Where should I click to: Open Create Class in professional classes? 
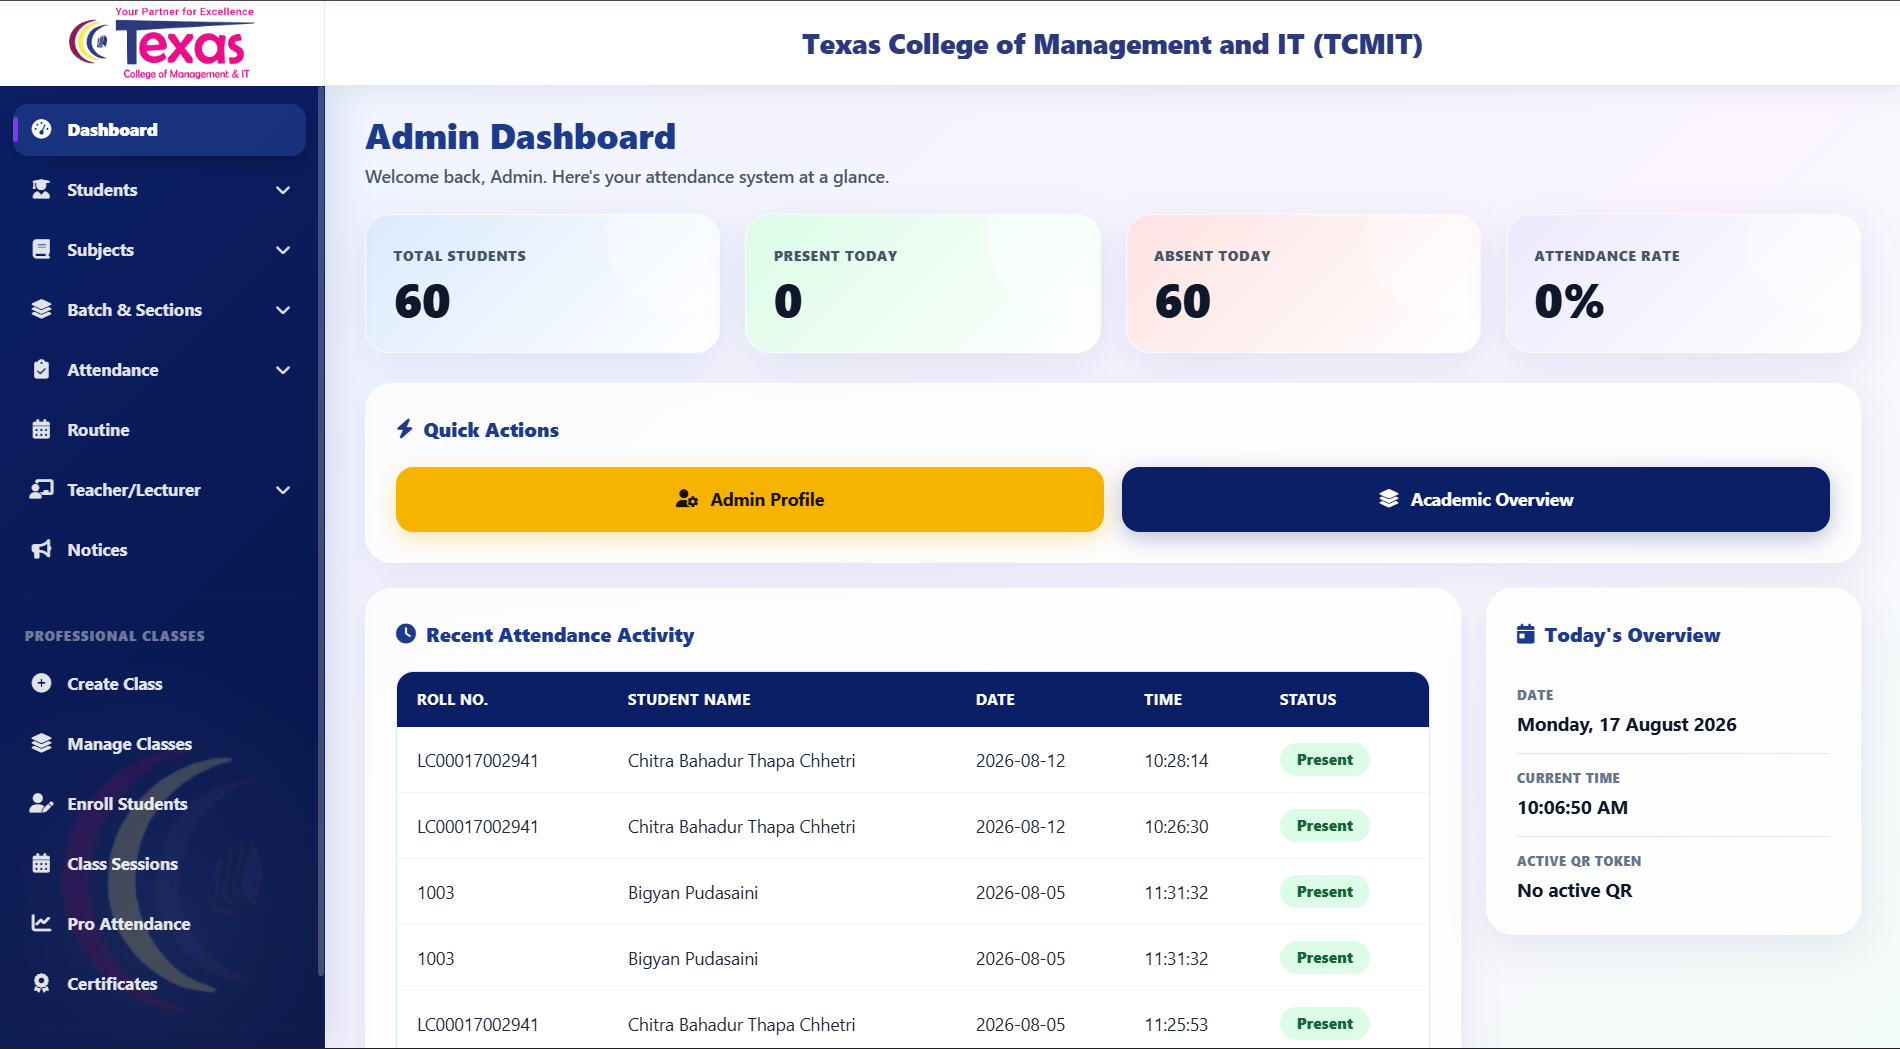point(160,684)
